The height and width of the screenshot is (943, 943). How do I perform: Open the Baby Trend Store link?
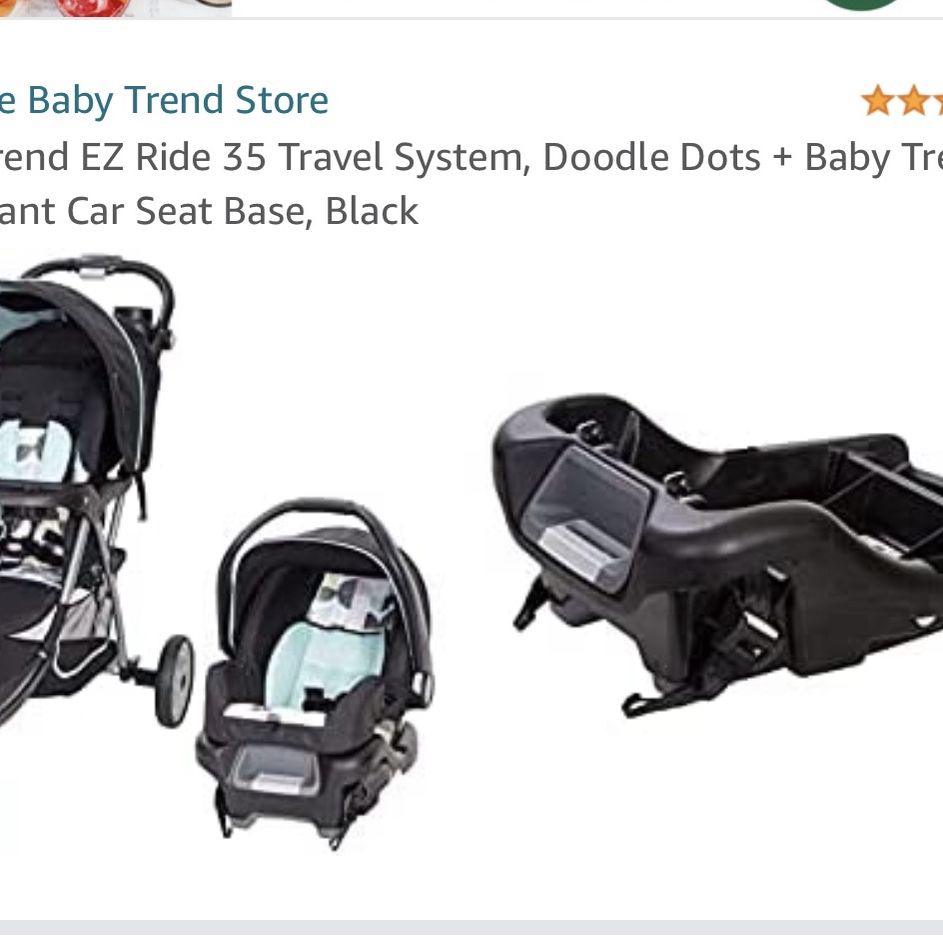pos(164,100)
